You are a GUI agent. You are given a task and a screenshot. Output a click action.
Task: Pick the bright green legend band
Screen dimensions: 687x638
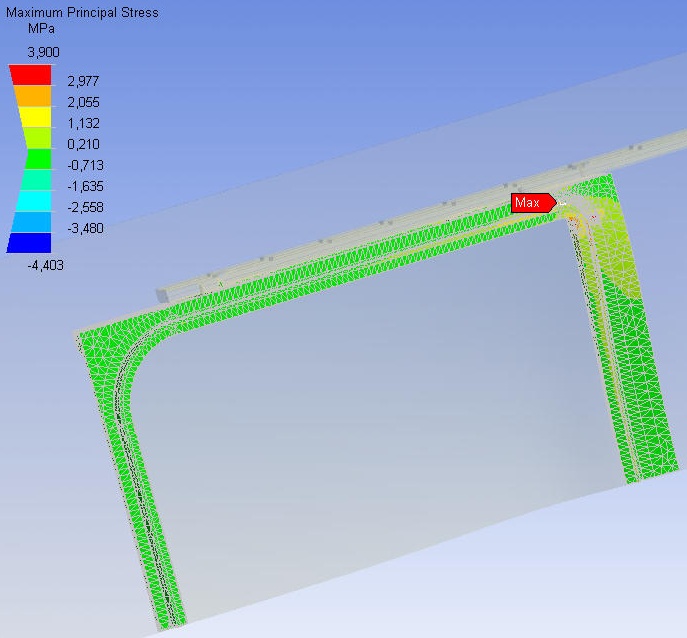point(29,159)
